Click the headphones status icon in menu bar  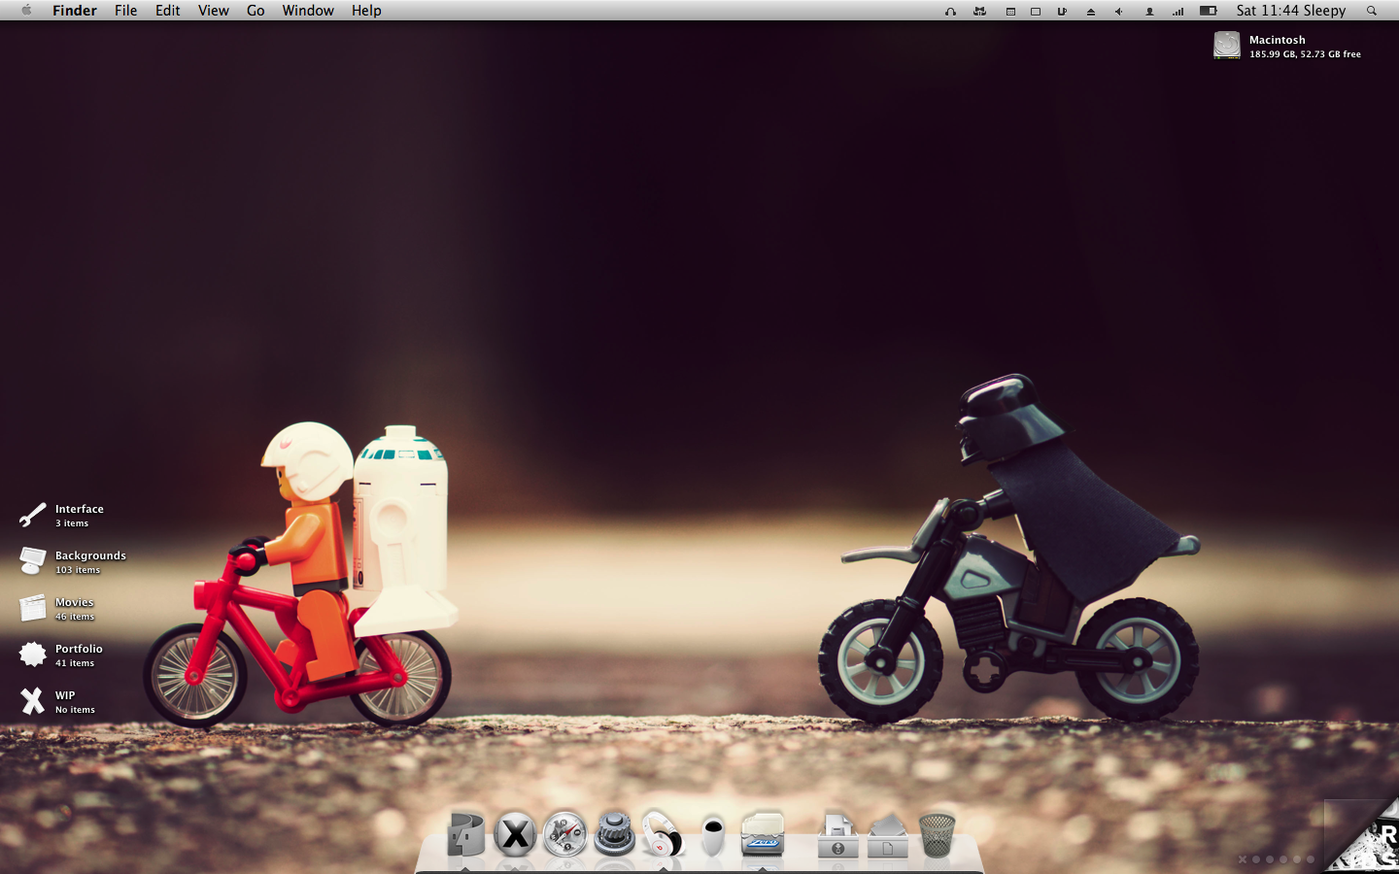click(950, 11)
